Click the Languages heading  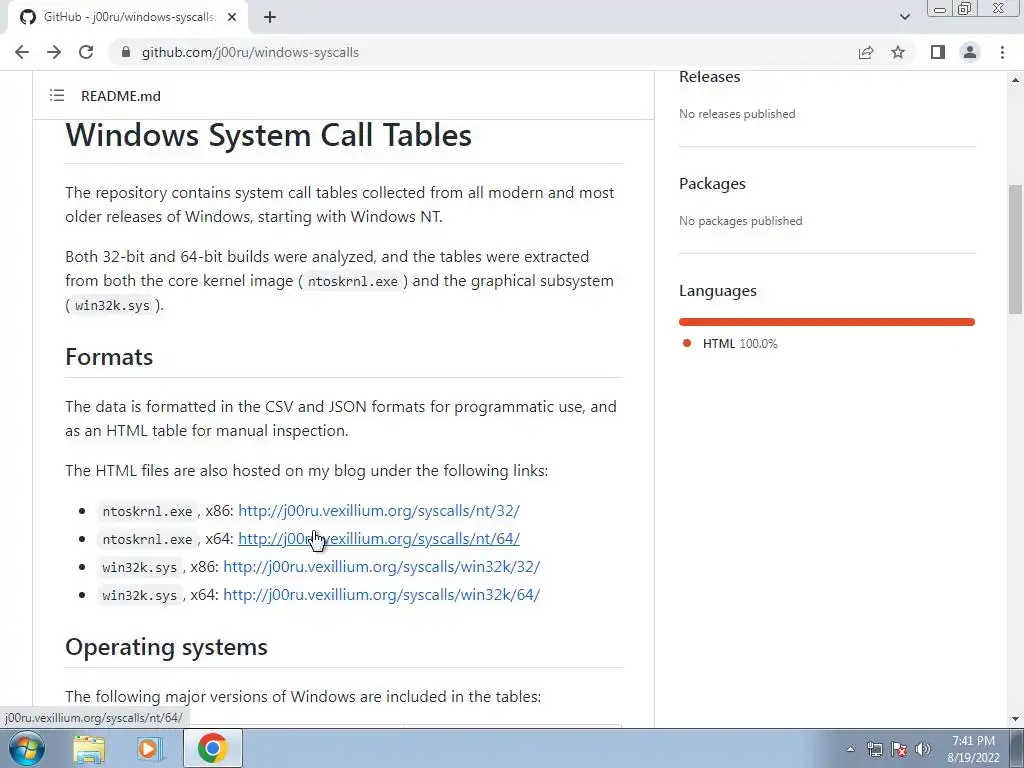click(x=718, y=291)
